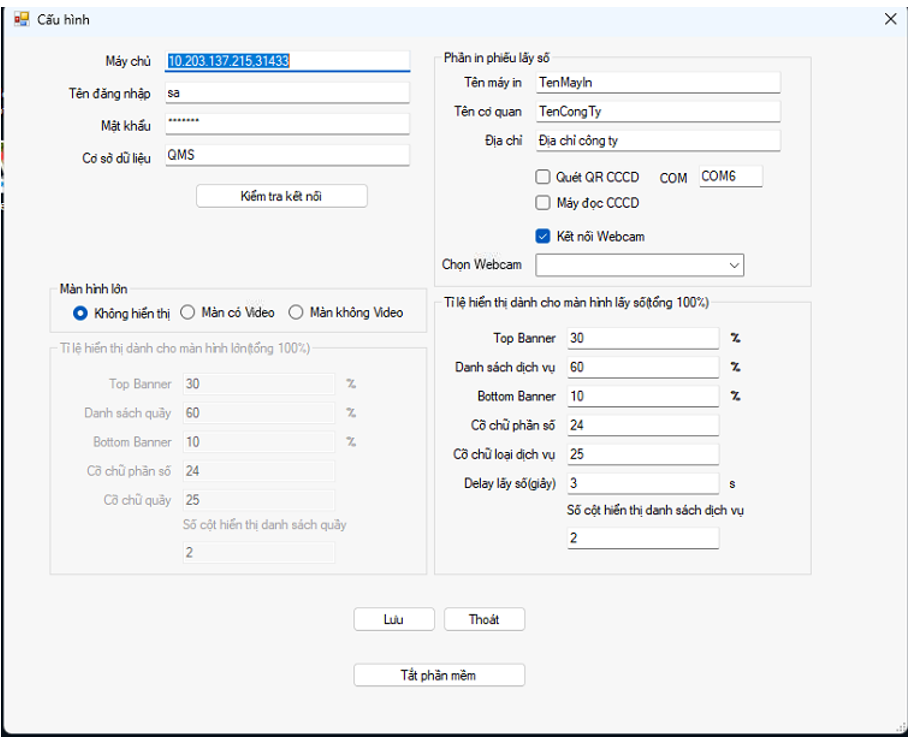Click the Cơ sở dữ liệu field

[287, 155]
